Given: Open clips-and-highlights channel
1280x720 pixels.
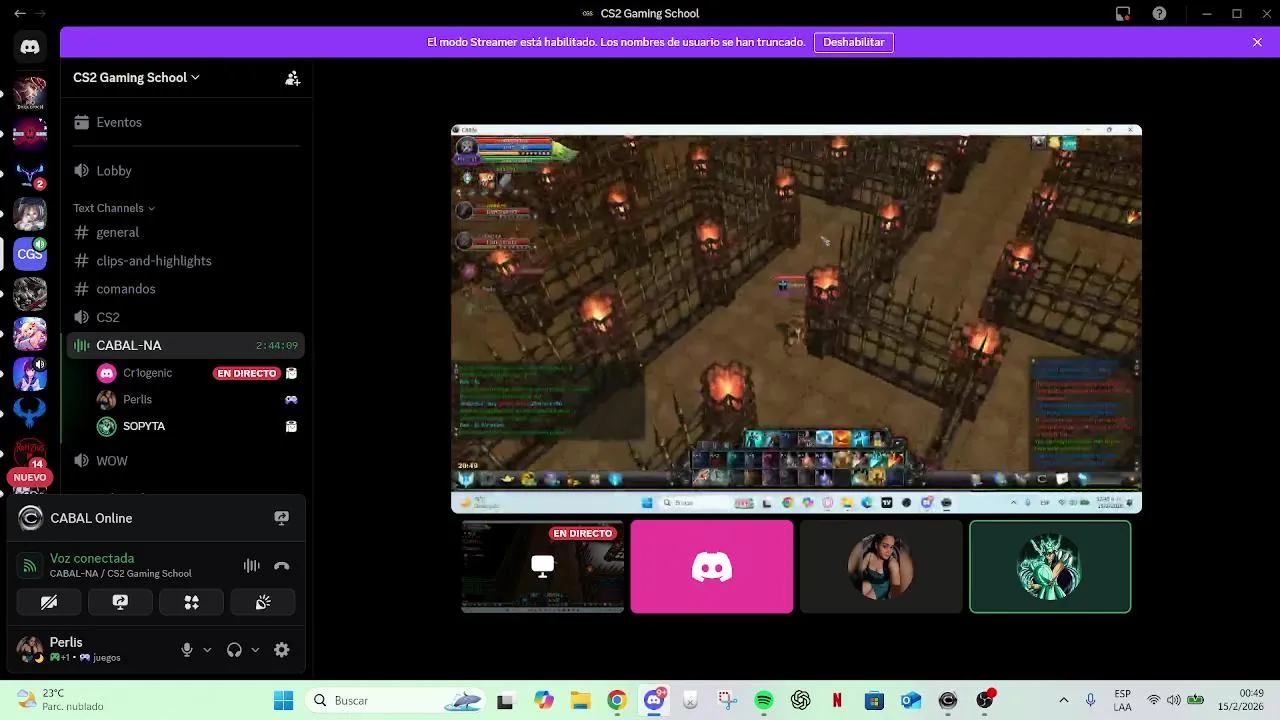Looking at the screenshot, I should point(186,261).
